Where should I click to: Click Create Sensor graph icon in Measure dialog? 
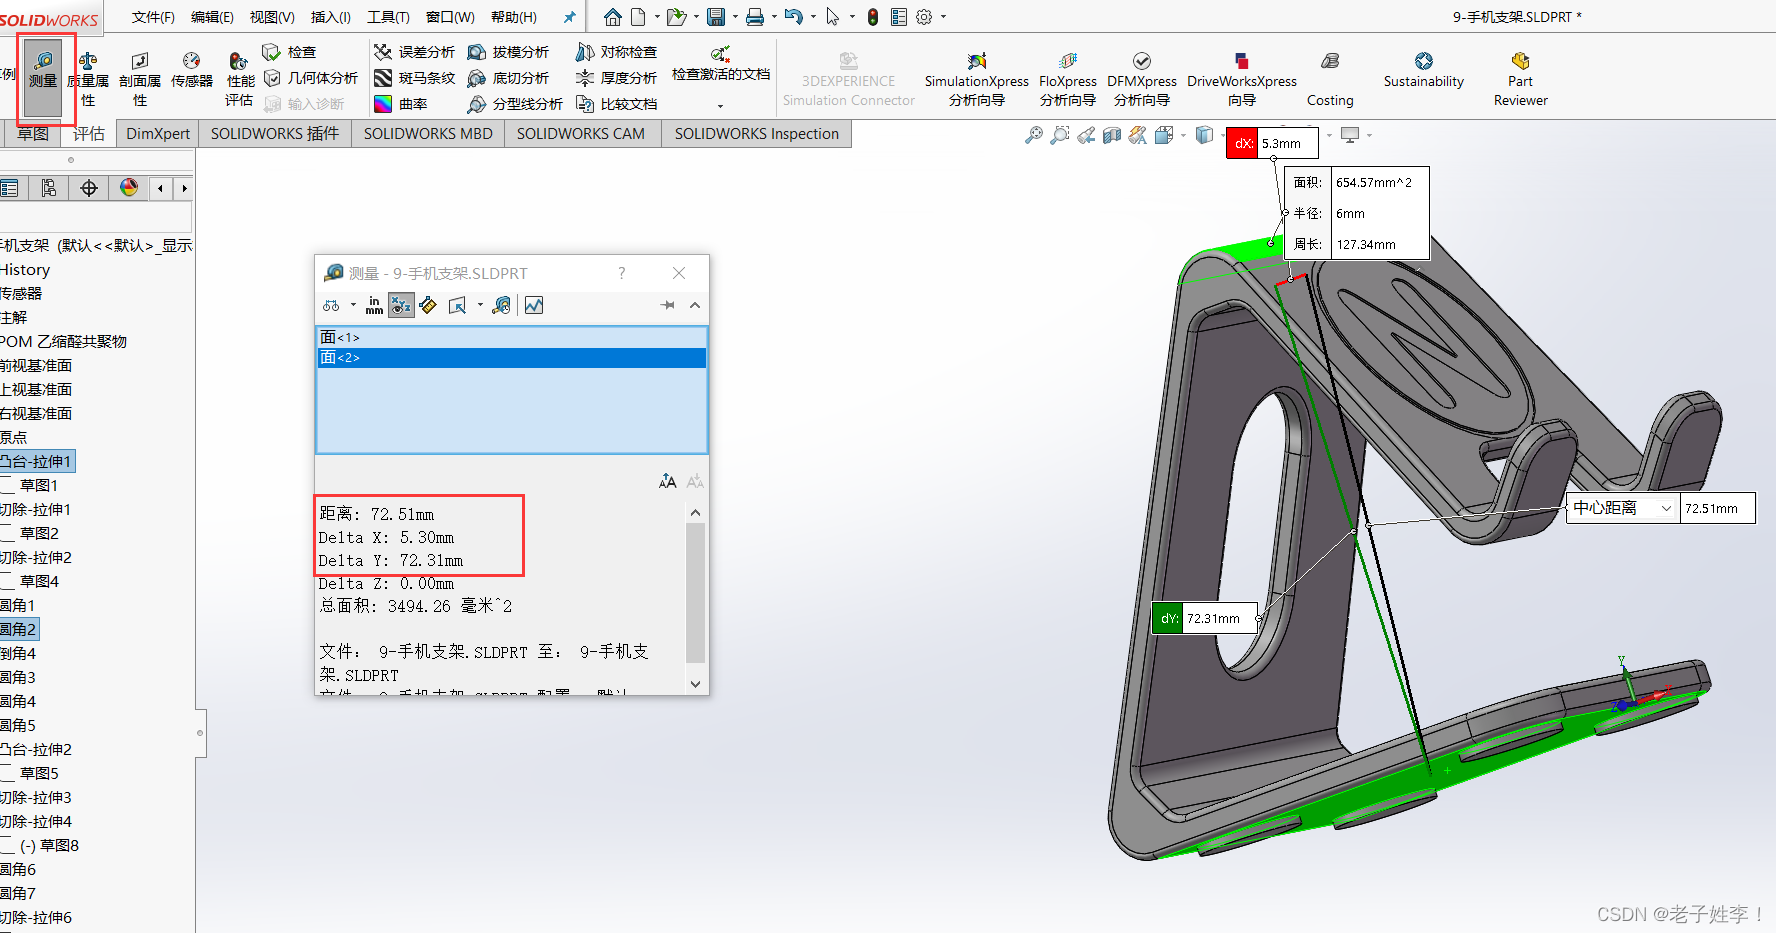coord(534,305)
